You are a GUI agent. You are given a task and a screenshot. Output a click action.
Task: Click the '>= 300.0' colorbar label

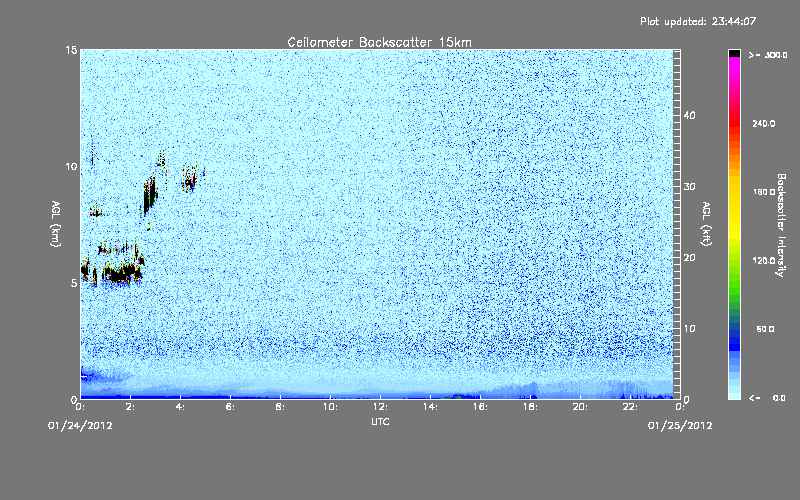pos(768,55)
